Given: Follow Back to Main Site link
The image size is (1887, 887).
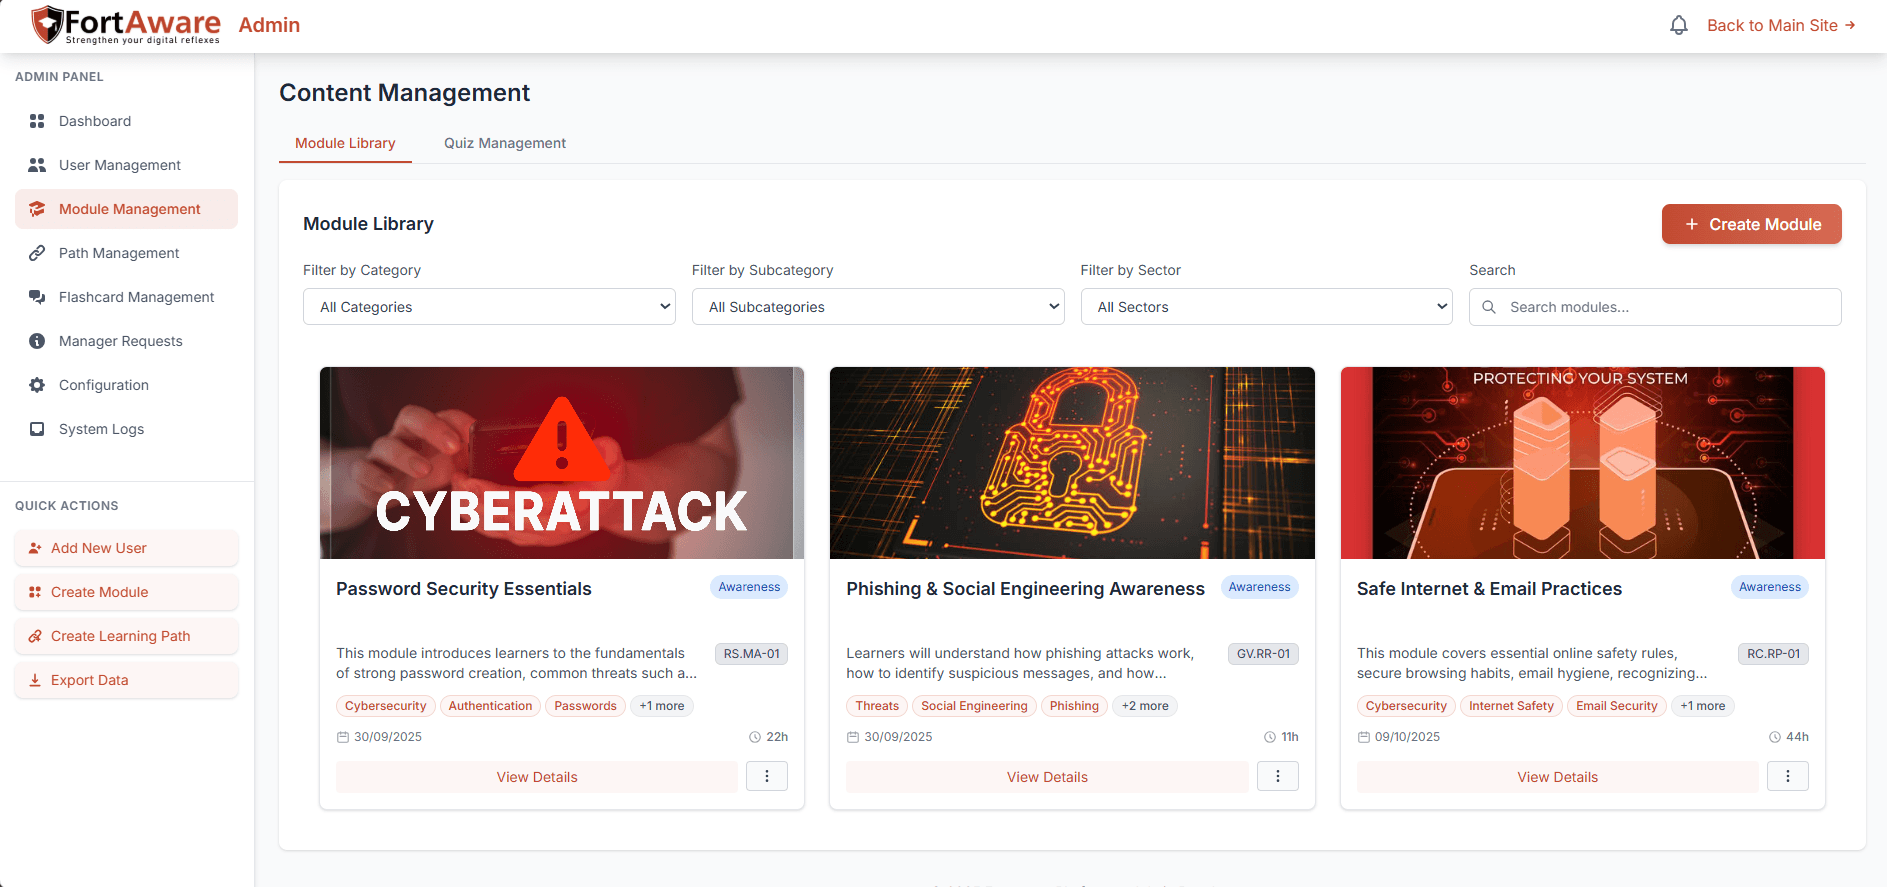Looking at the screenshot, I should coord(1781,25).
